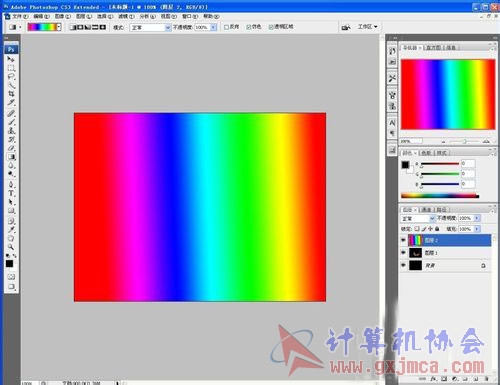Select the Crop tool

pos(11,94)
